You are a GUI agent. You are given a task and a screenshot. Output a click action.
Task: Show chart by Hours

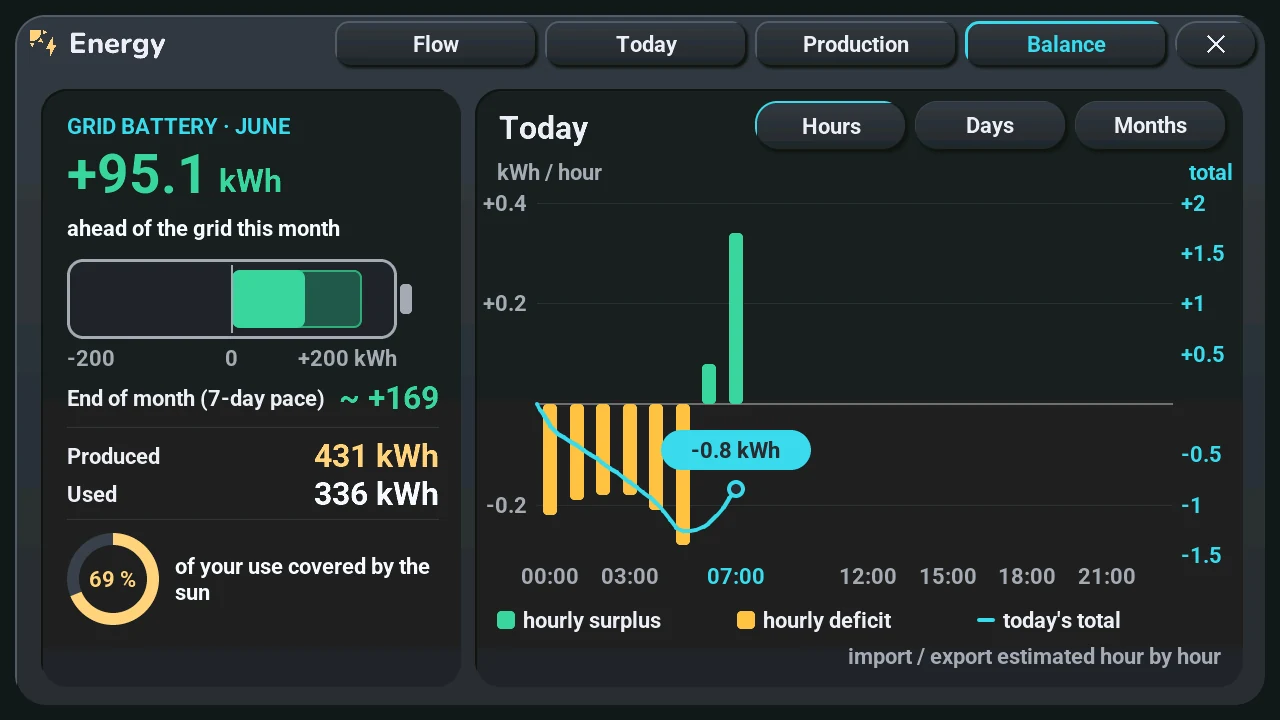point(831,126)
